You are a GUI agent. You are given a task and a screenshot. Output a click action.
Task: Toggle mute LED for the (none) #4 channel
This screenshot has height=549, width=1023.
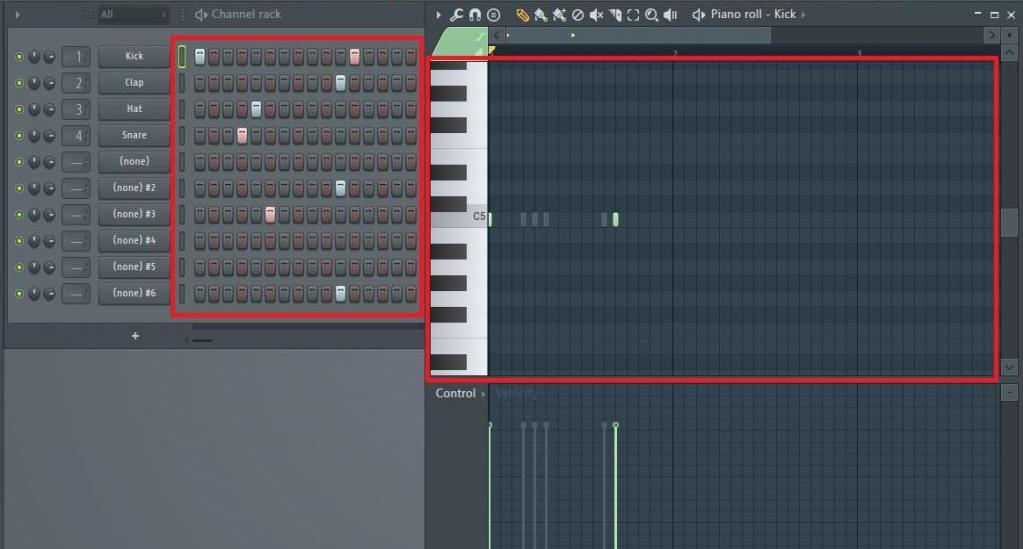coord(19,241)
